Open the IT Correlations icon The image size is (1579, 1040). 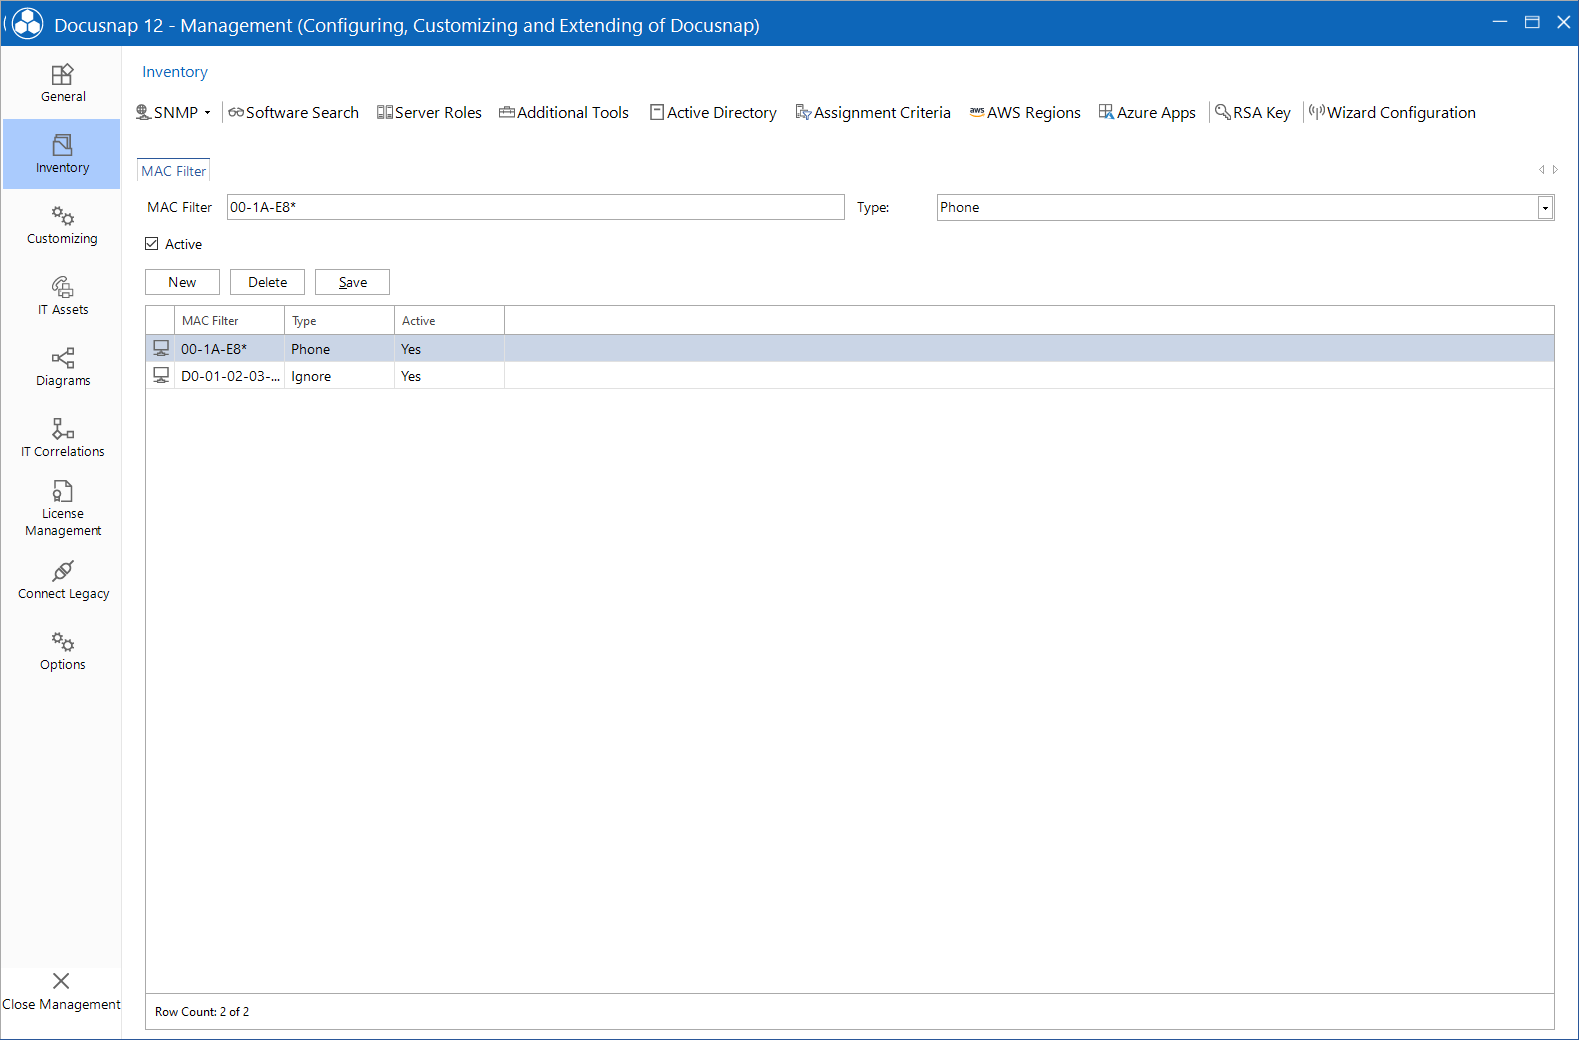62,429
